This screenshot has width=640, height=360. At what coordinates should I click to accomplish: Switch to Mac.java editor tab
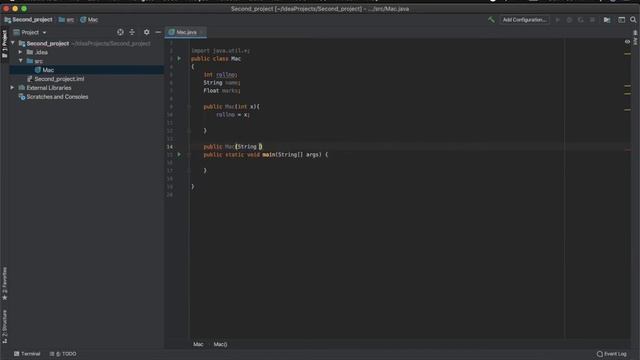pyautogui.click(x=186, y=32)
